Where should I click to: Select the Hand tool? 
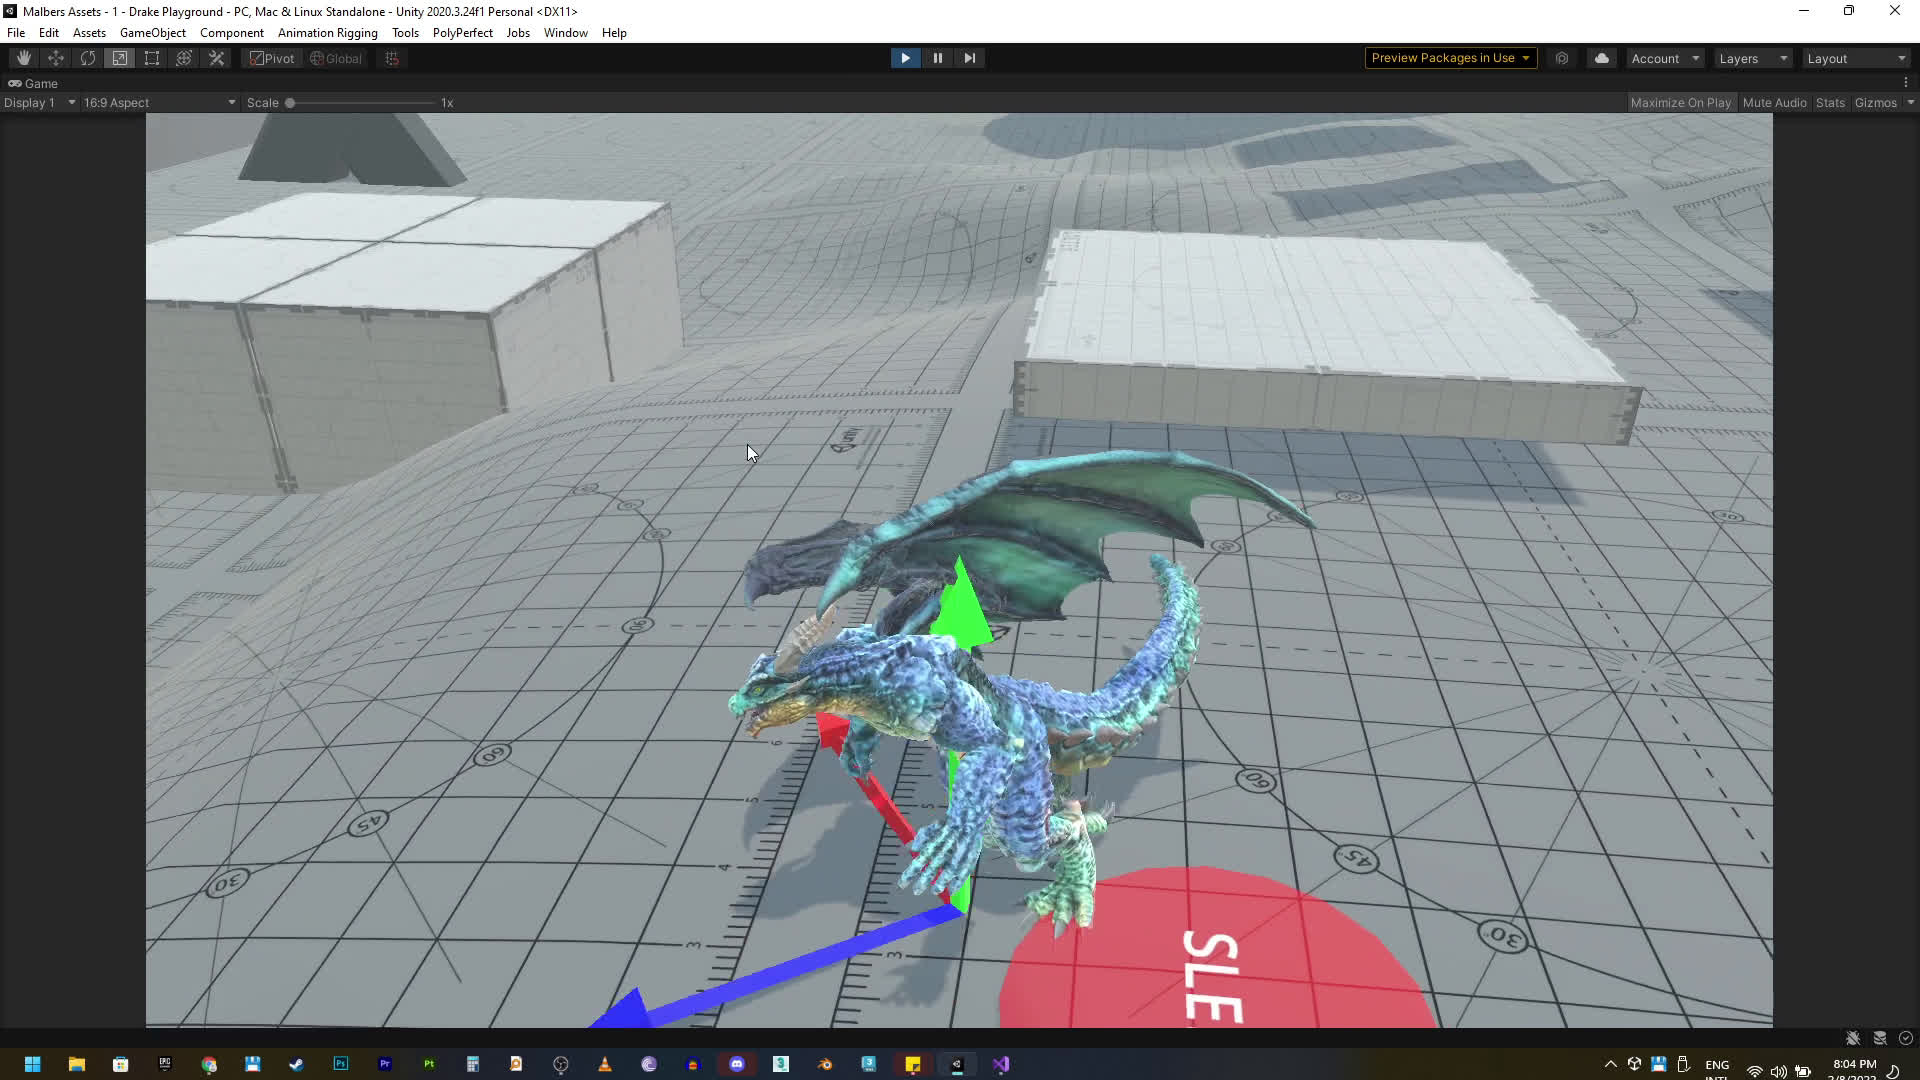24,58
